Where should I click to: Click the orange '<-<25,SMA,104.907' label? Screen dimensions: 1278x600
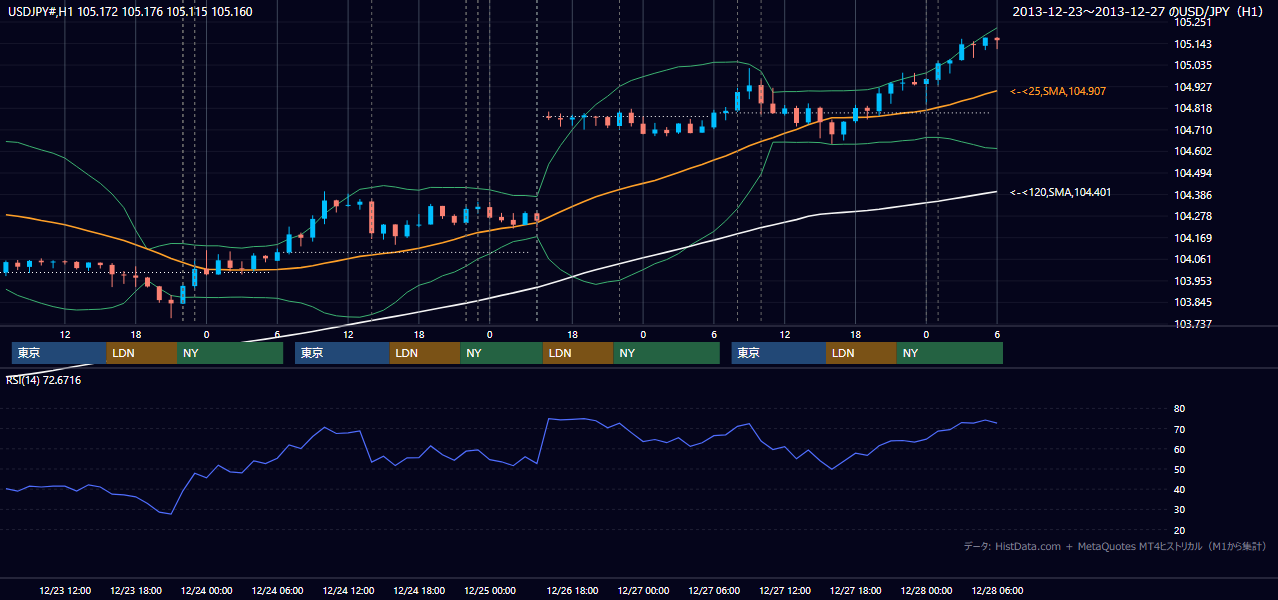click(1058, 91)
